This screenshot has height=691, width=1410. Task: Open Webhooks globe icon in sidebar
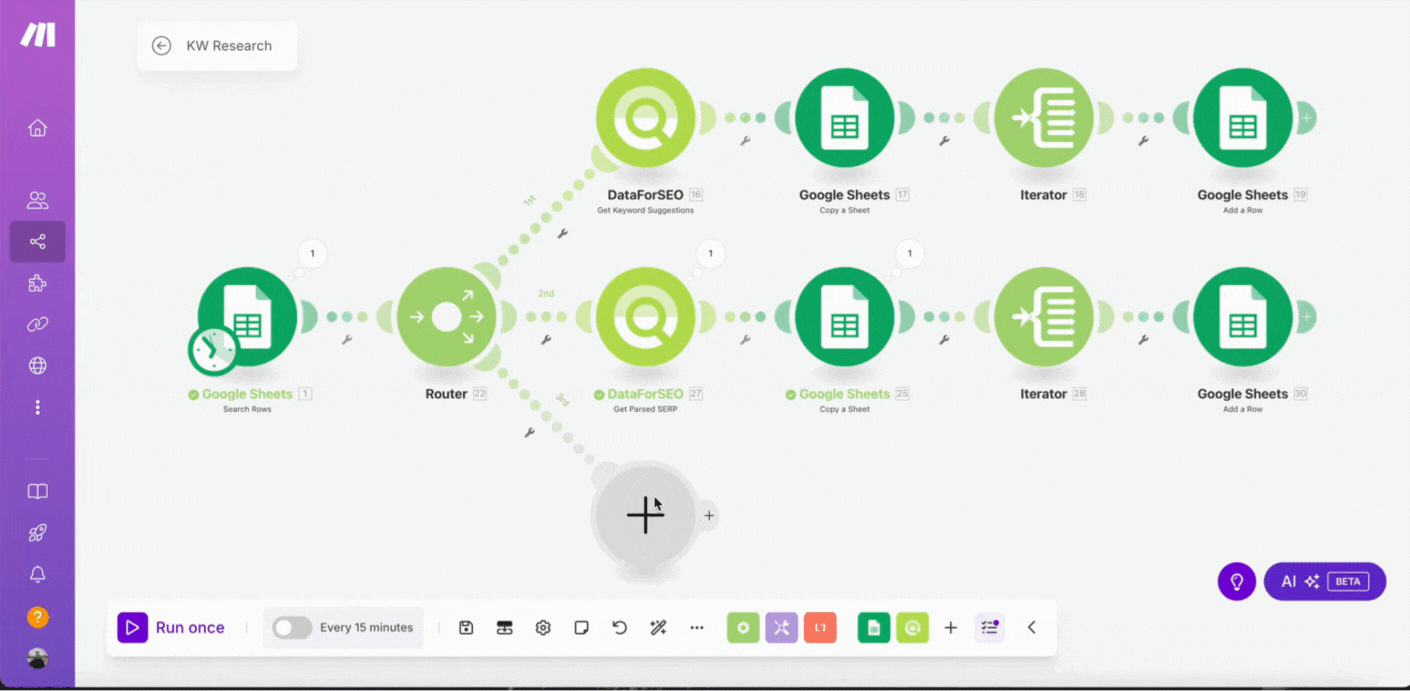pos(37,366)
